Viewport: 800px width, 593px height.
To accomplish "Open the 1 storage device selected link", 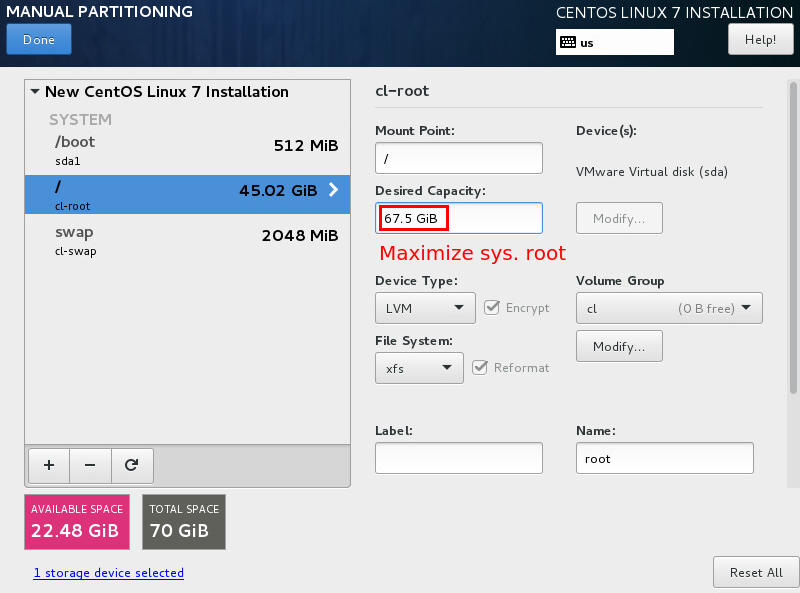I will [108, 573].
